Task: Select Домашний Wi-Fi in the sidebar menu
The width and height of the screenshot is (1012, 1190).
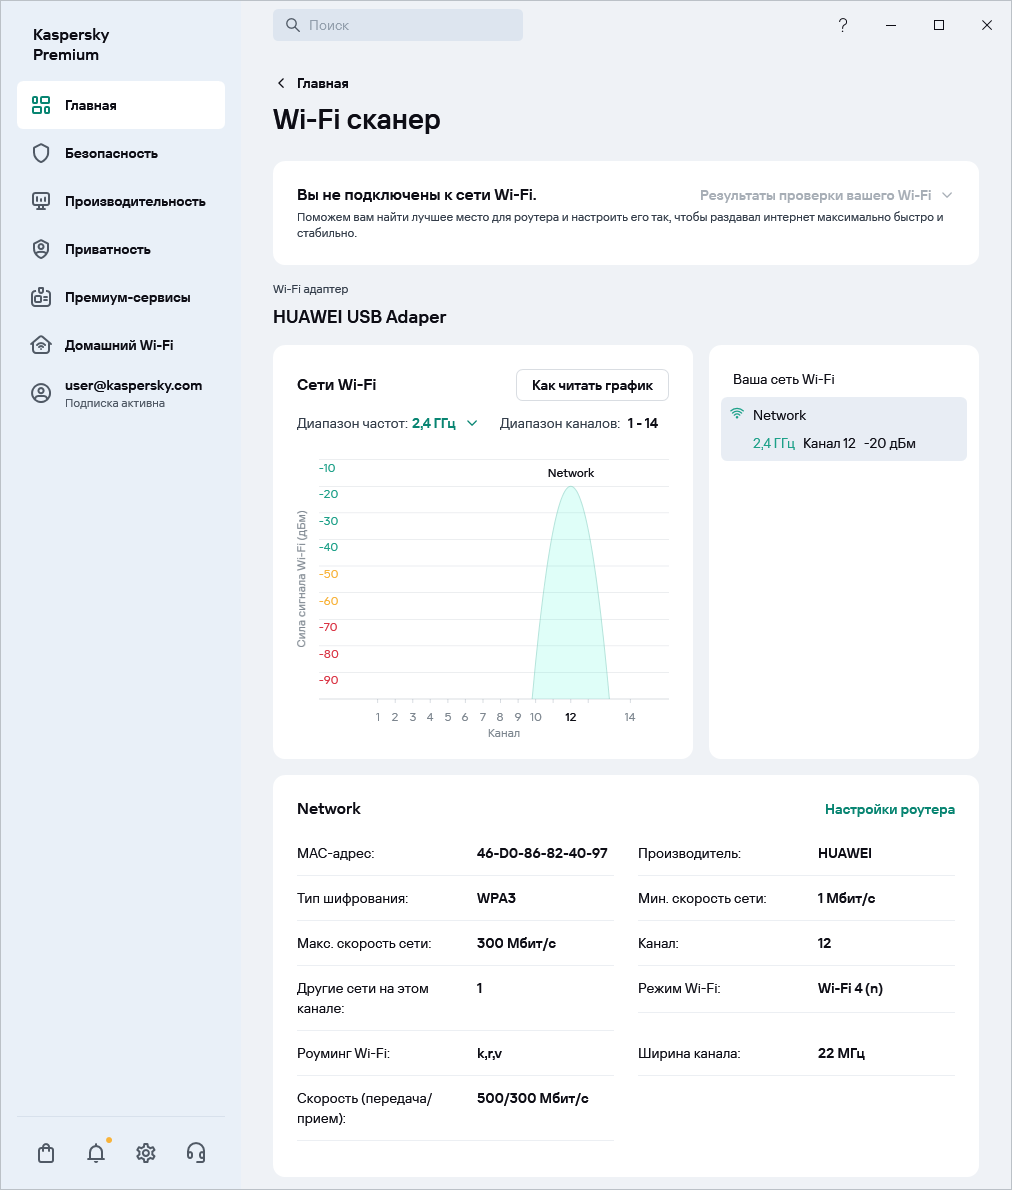Action: coord(121,345)
